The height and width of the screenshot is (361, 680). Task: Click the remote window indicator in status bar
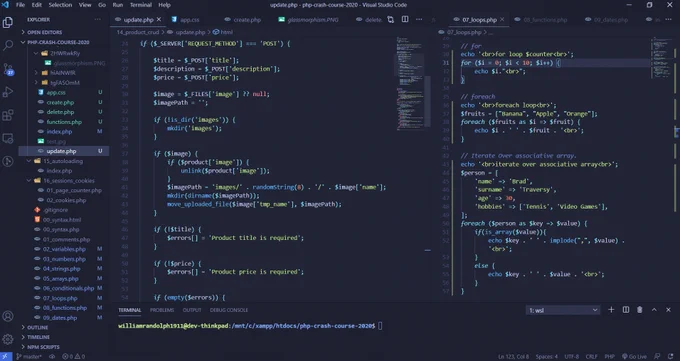coord(6,357)
